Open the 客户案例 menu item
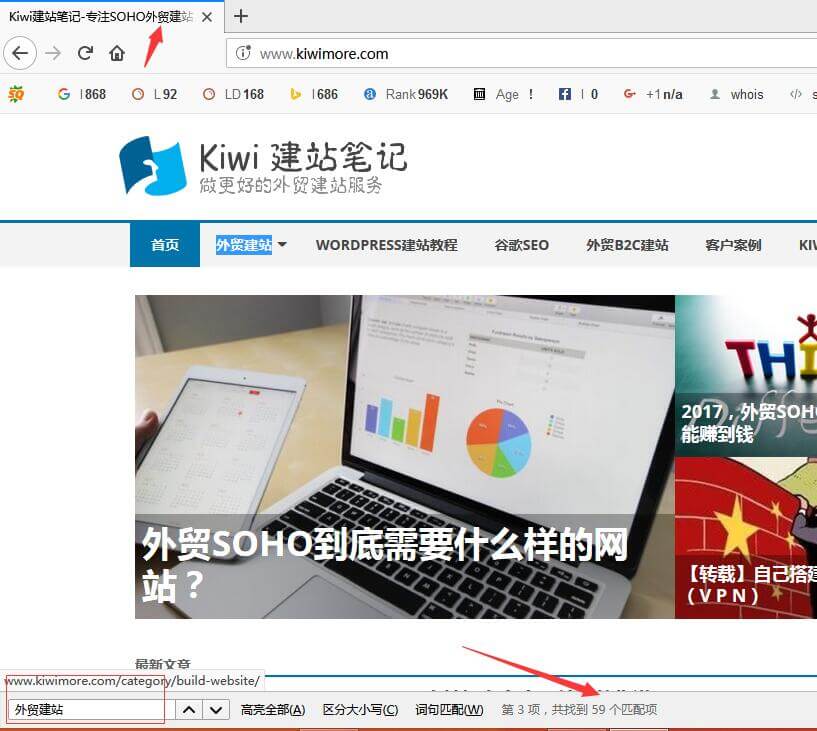This screenshot has height=731, width=817. (x=733, y=245)
